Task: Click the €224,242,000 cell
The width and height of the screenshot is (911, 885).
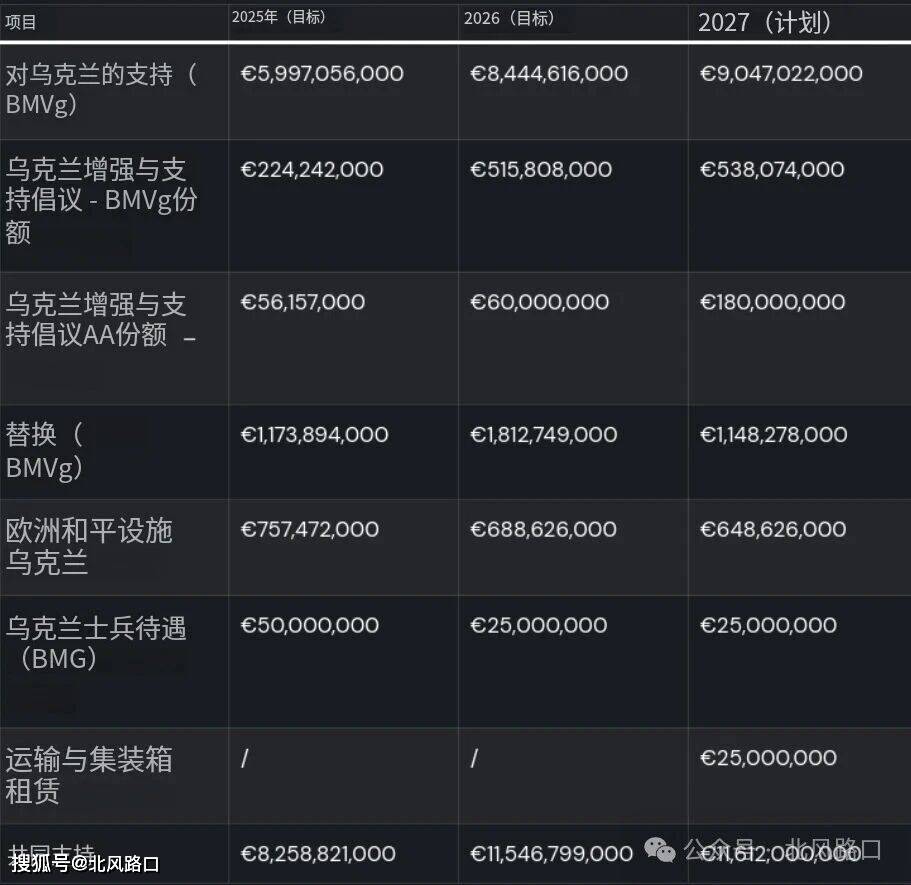Action: 312,169
